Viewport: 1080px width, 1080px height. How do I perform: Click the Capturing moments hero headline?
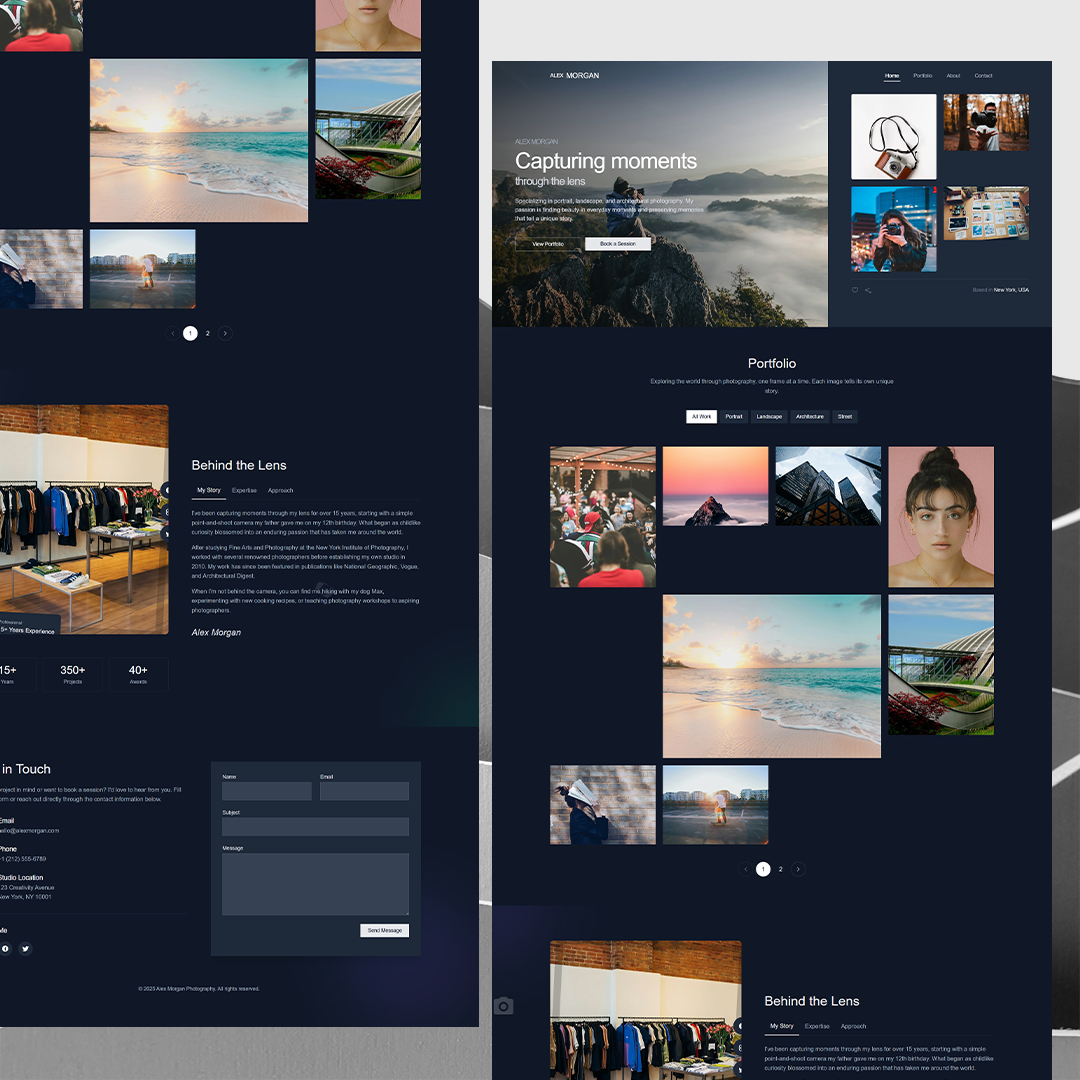click(x=606, y=160)
